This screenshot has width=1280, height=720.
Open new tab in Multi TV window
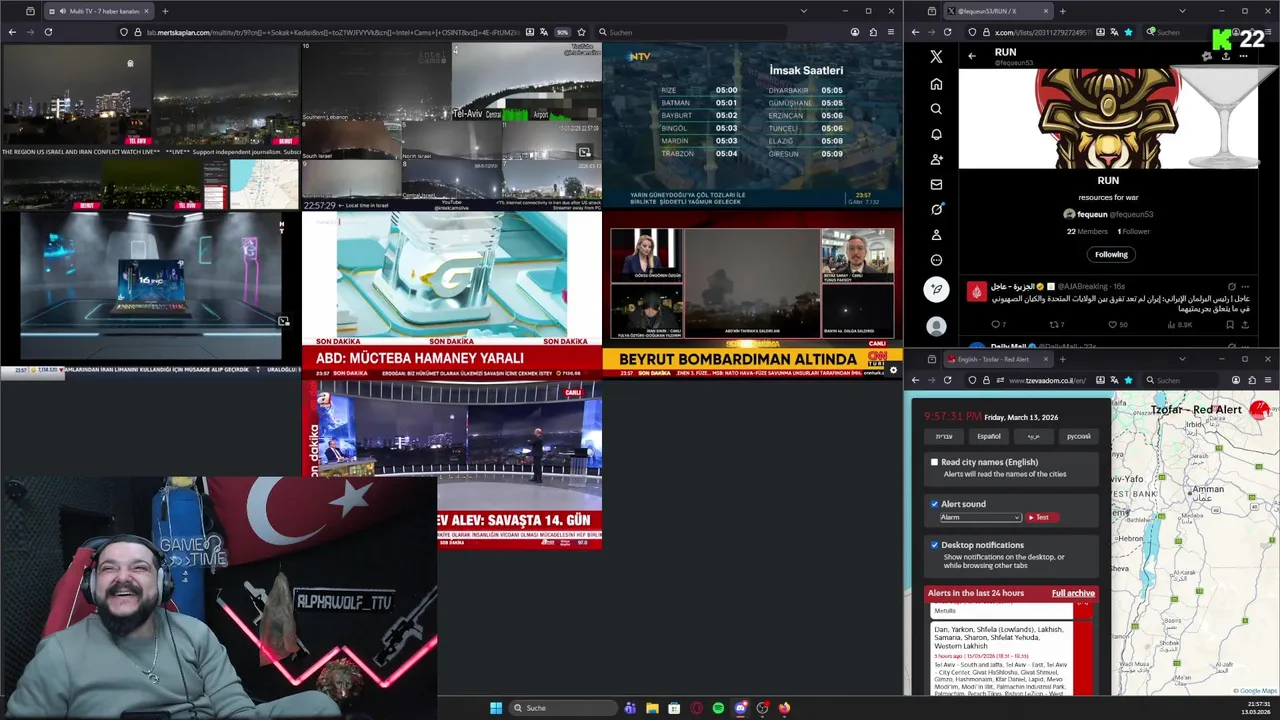(165, 11)
